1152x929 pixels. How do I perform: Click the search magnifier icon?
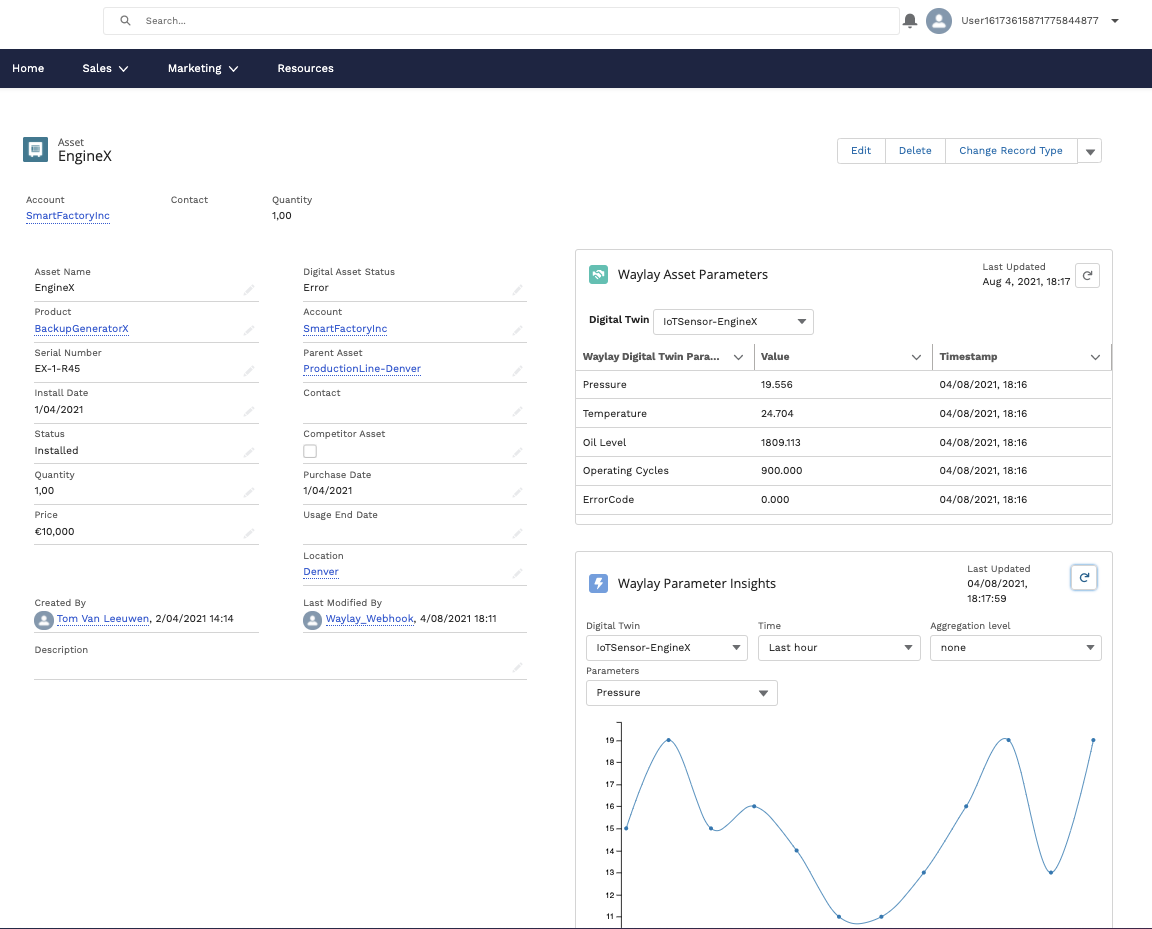126,21
